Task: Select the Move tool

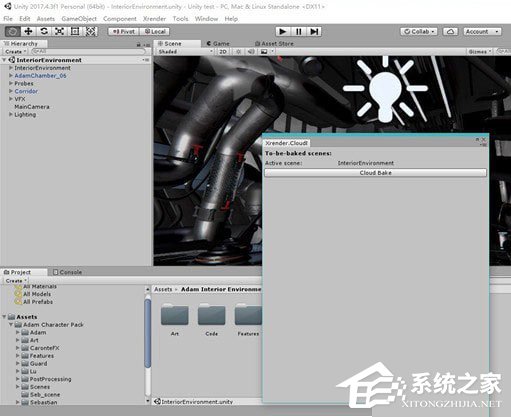Action: tap(28, 32)
